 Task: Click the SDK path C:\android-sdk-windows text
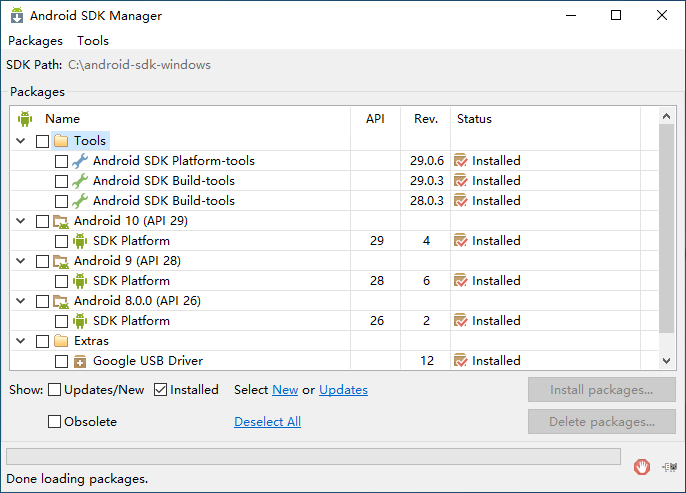[140, 65]
